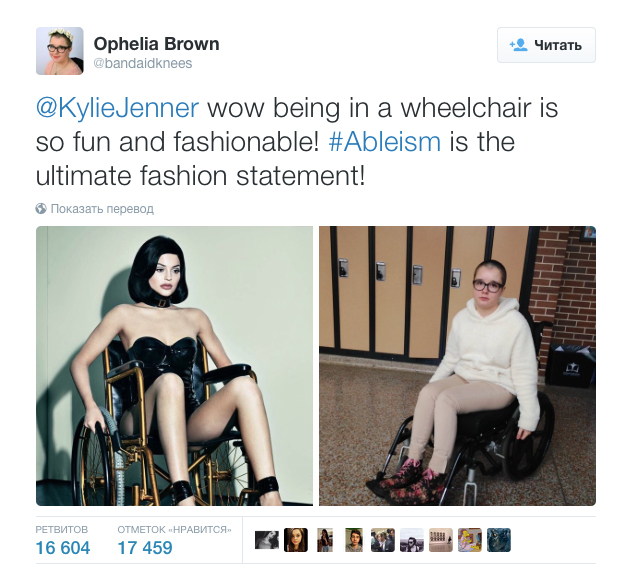The image size is (633, 570).
Task: Open the fourth liker avatar thumbnail
Action: tap(354, 540)
